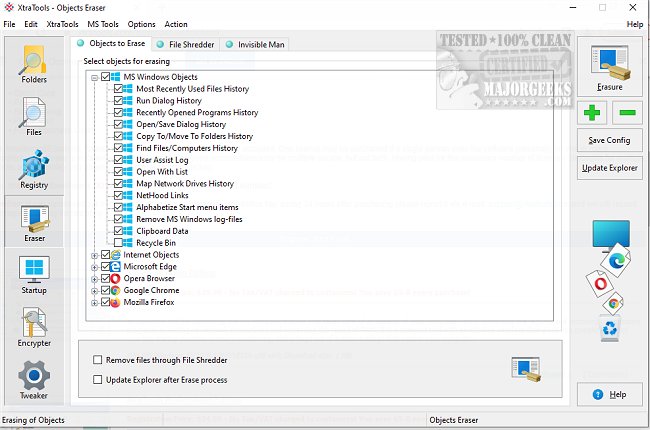Click MS Windows Objects Windows logo icon
The height and width of the screenshot is (430, 650).
click(x=115, y=77)
